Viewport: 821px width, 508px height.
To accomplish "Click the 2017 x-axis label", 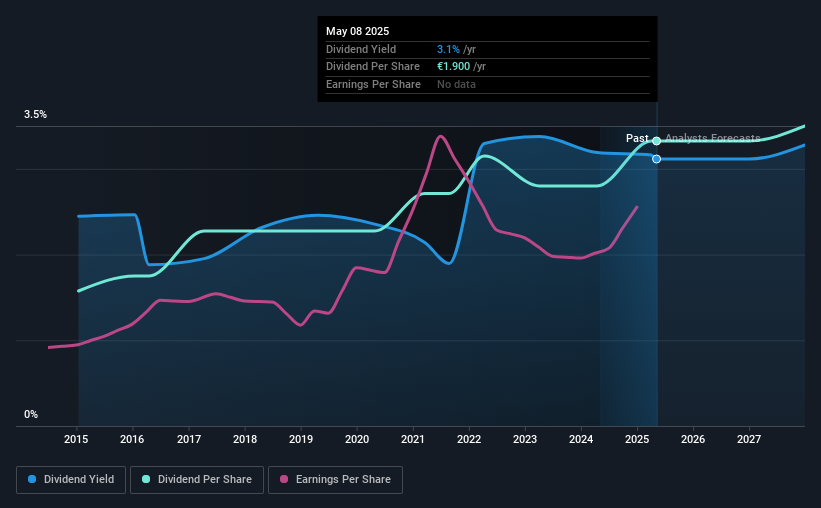I will tap(188, 439).
